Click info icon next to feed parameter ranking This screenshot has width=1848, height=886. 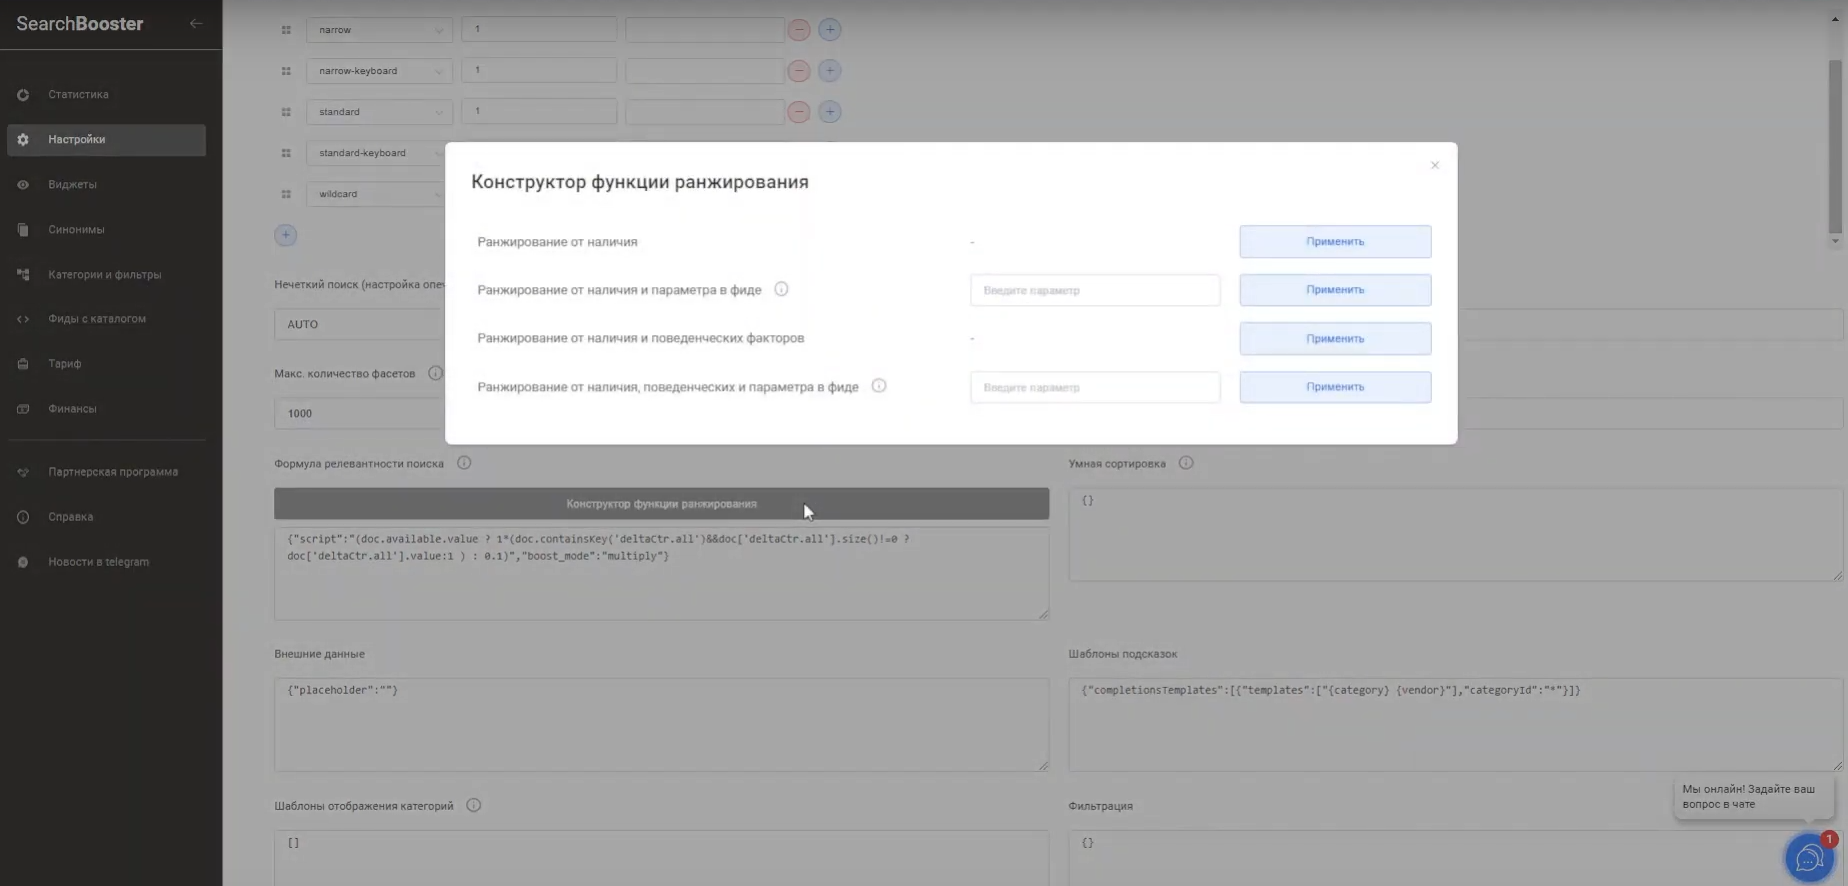pos(781,289)
